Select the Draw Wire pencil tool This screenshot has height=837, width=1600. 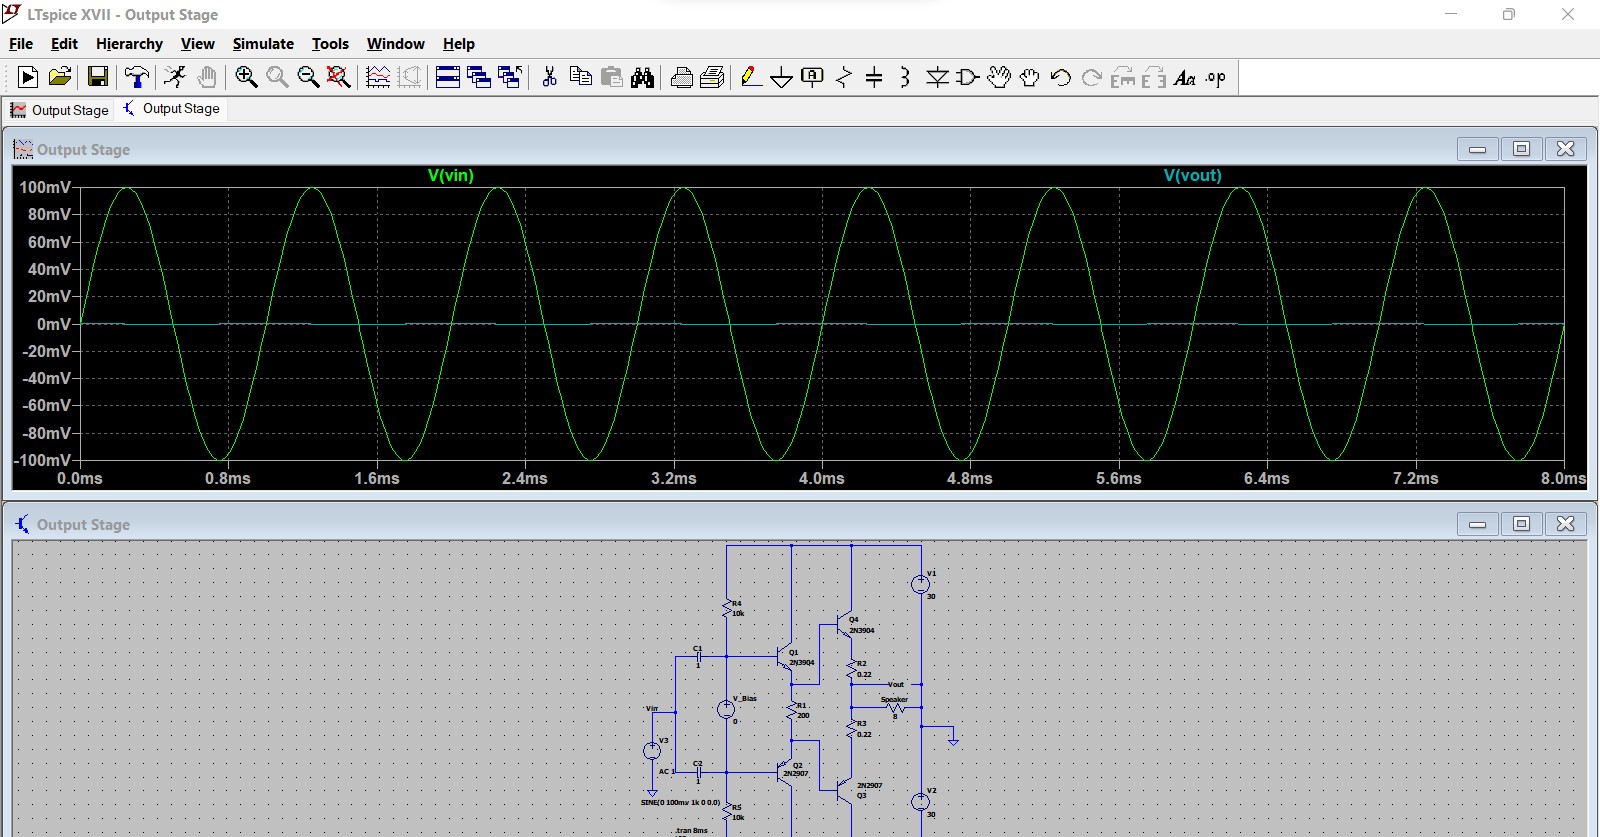(752, 77)
